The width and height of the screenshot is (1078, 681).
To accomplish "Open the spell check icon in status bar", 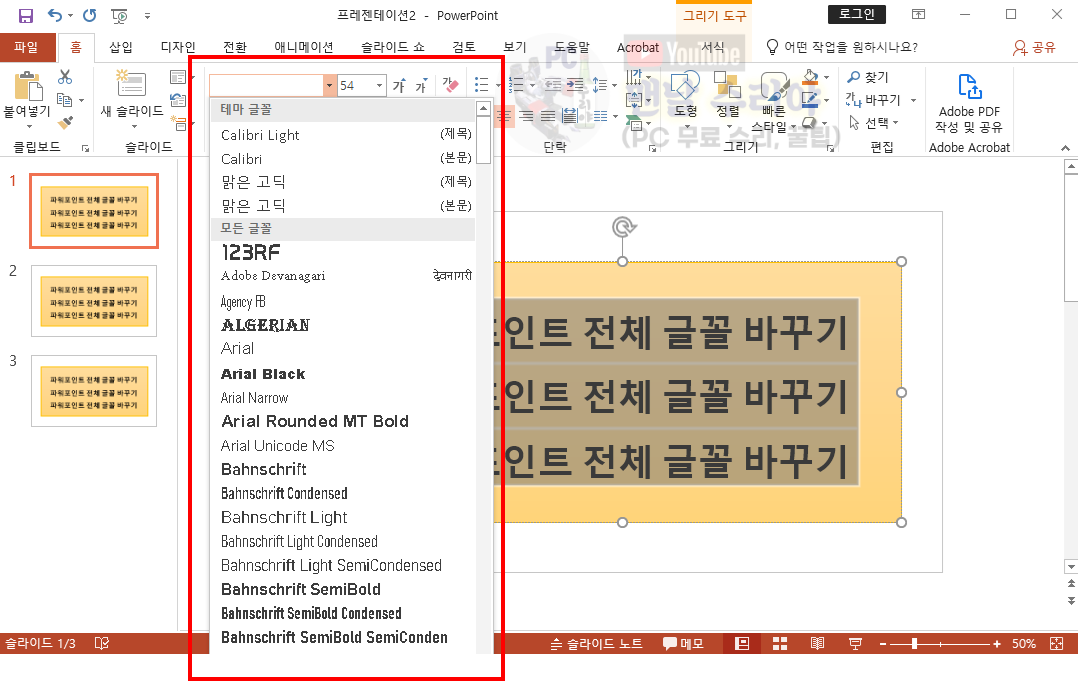I will pyautogui.click(x=102, y=643).
